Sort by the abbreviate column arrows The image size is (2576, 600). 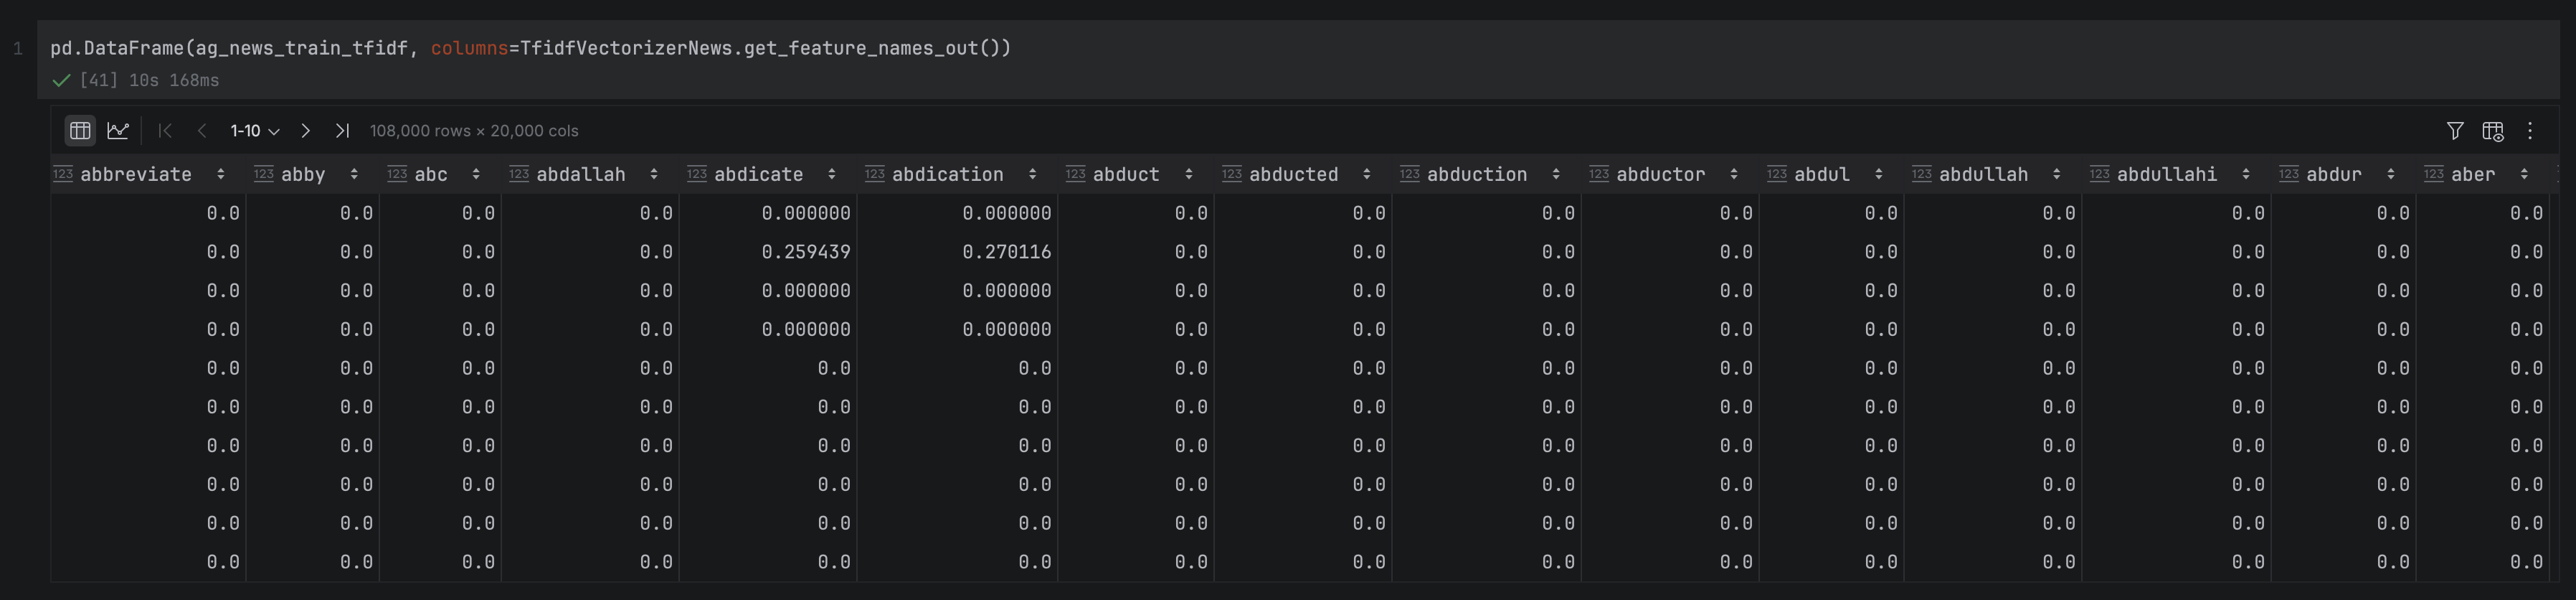click(x=220, y=174)
